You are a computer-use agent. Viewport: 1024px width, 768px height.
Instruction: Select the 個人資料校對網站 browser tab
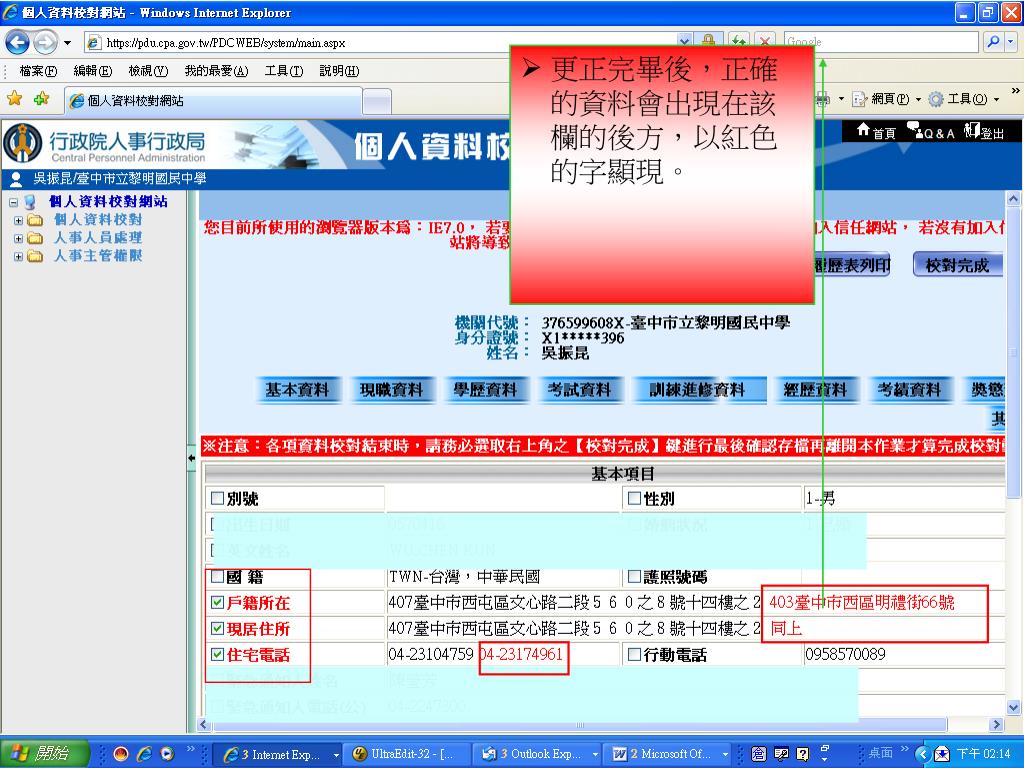point(214,101)
